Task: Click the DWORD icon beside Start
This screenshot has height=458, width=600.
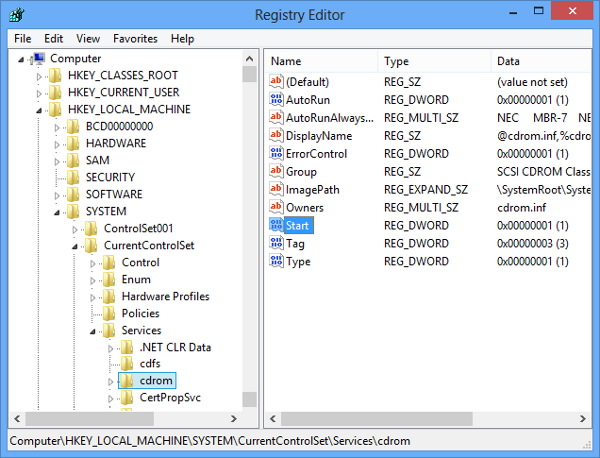Action: 276,225
